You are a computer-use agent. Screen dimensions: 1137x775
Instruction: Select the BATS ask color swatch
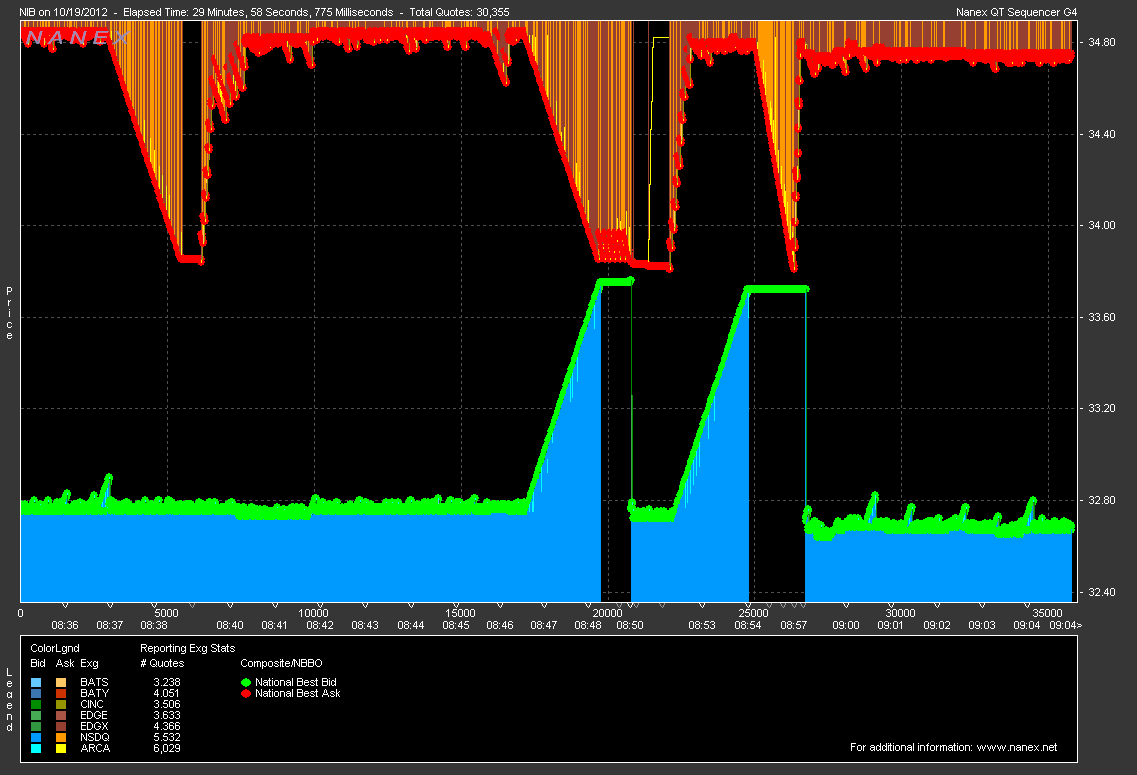coord(61,682)
